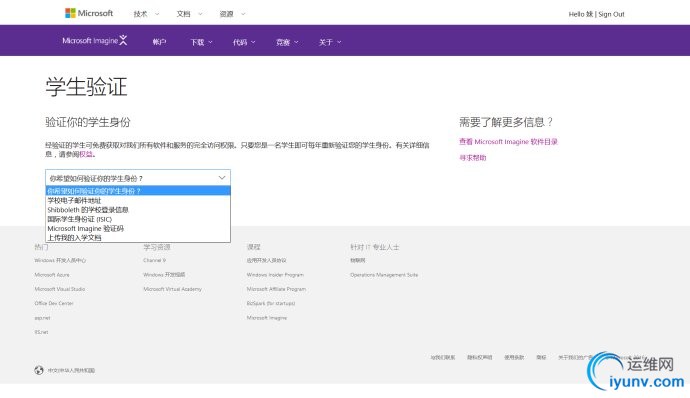Choose Shibboleth 的学校登录信息 option

tap(138, 210)
